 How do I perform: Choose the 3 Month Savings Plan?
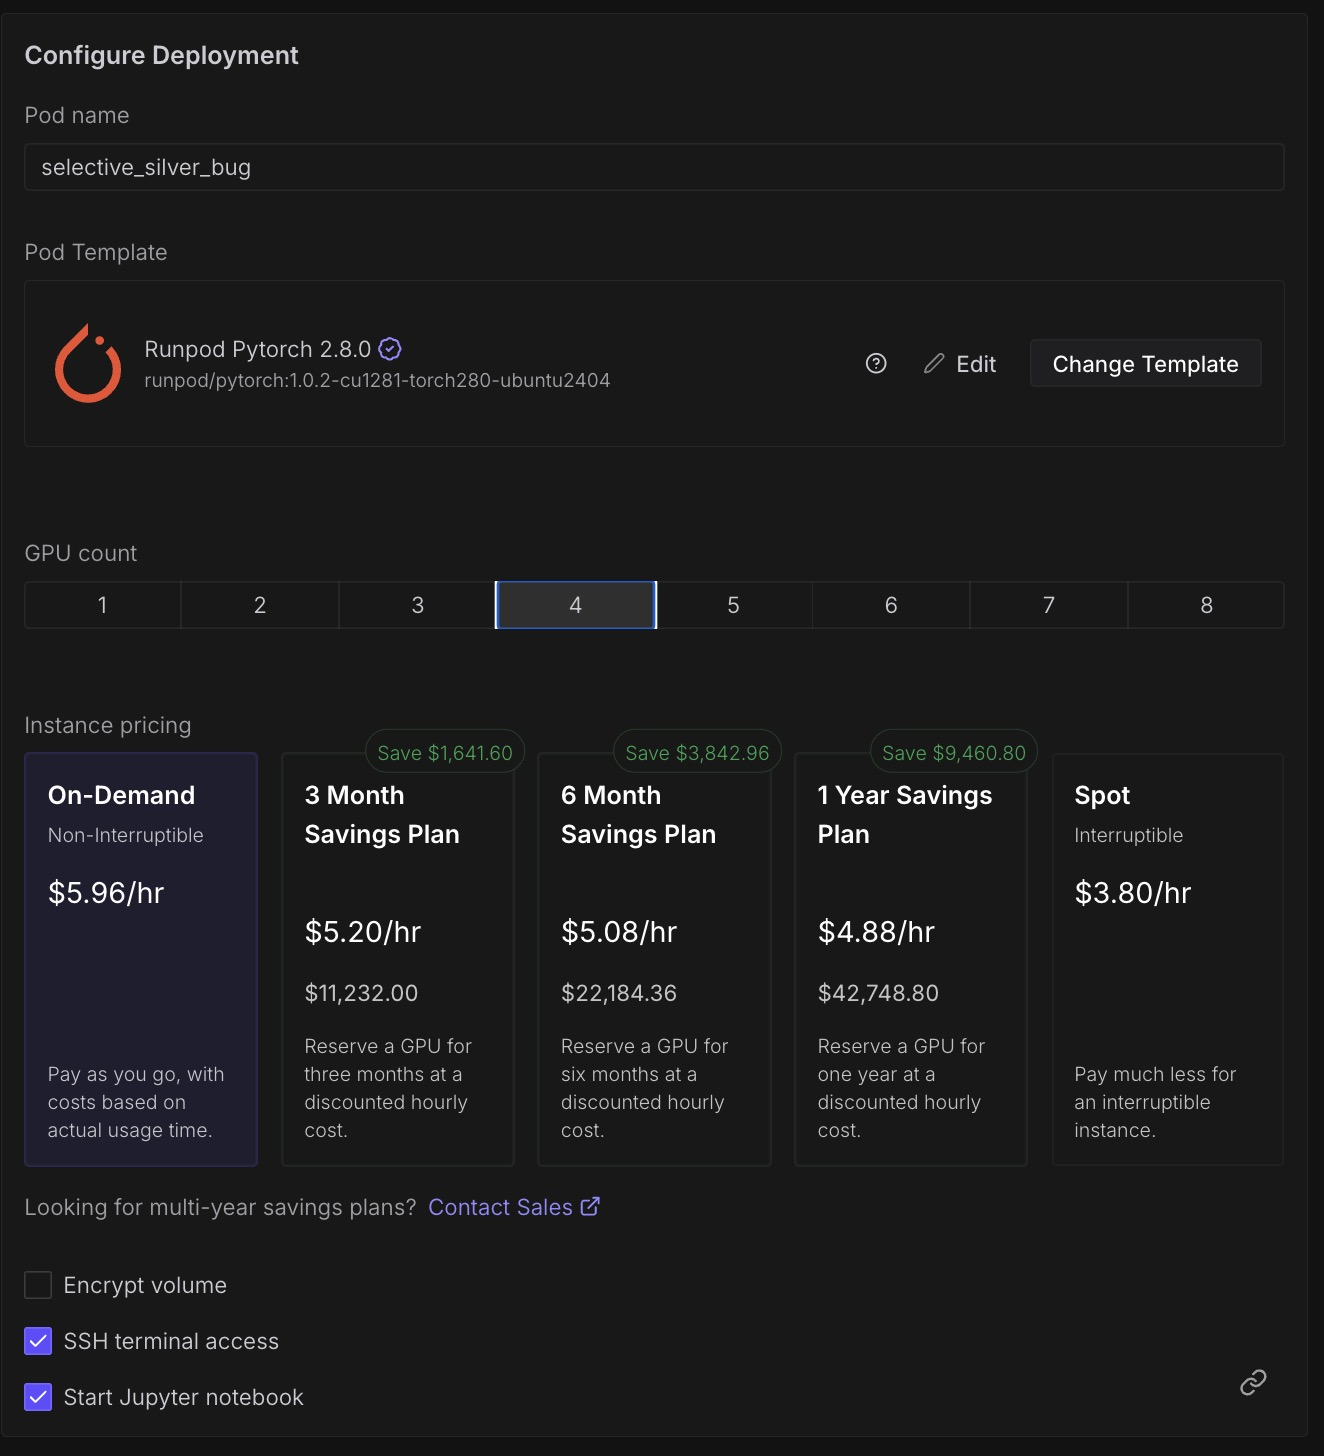398,959
